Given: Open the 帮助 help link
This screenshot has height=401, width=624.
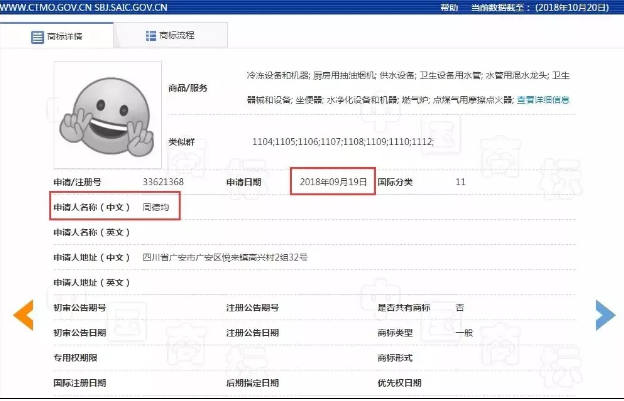Looking at the screenshot, I should pos(449,7).
